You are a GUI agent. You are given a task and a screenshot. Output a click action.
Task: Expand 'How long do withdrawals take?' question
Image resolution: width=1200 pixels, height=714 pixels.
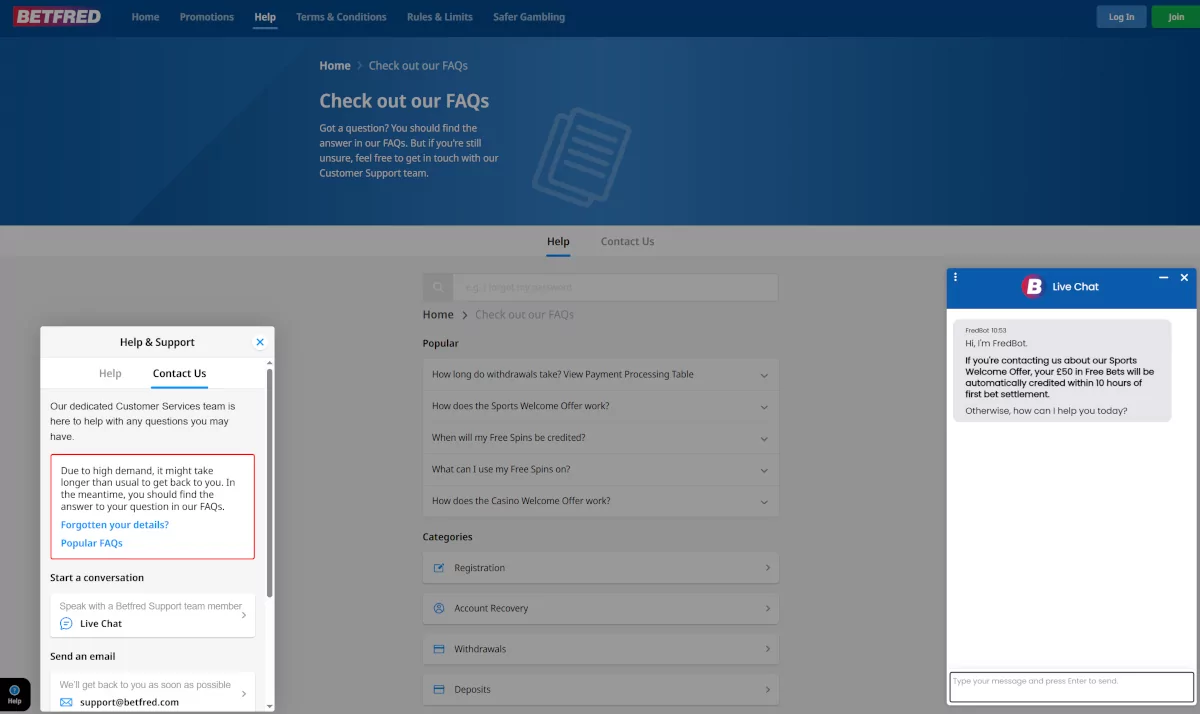point(600,374)
